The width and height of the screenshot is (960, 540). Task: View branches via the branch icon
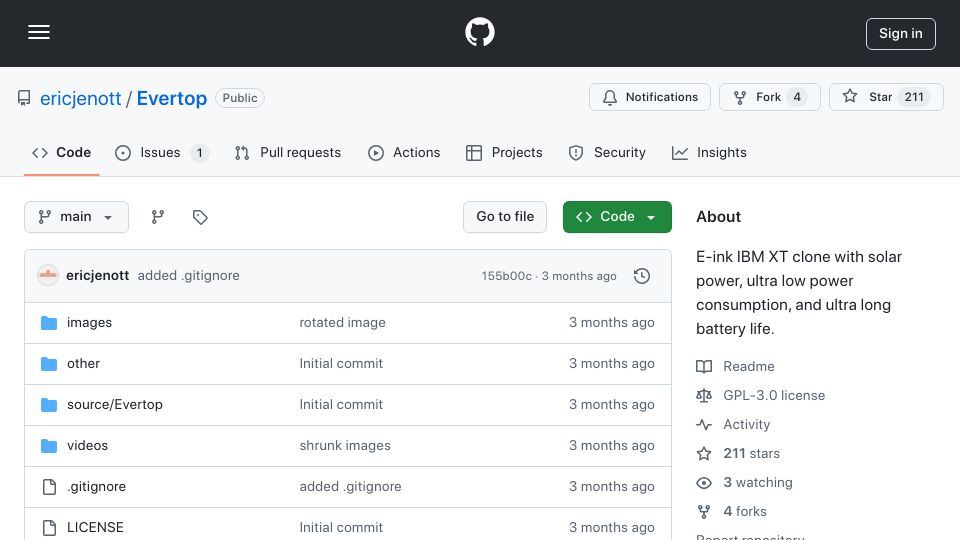click(x=158, y=217)
